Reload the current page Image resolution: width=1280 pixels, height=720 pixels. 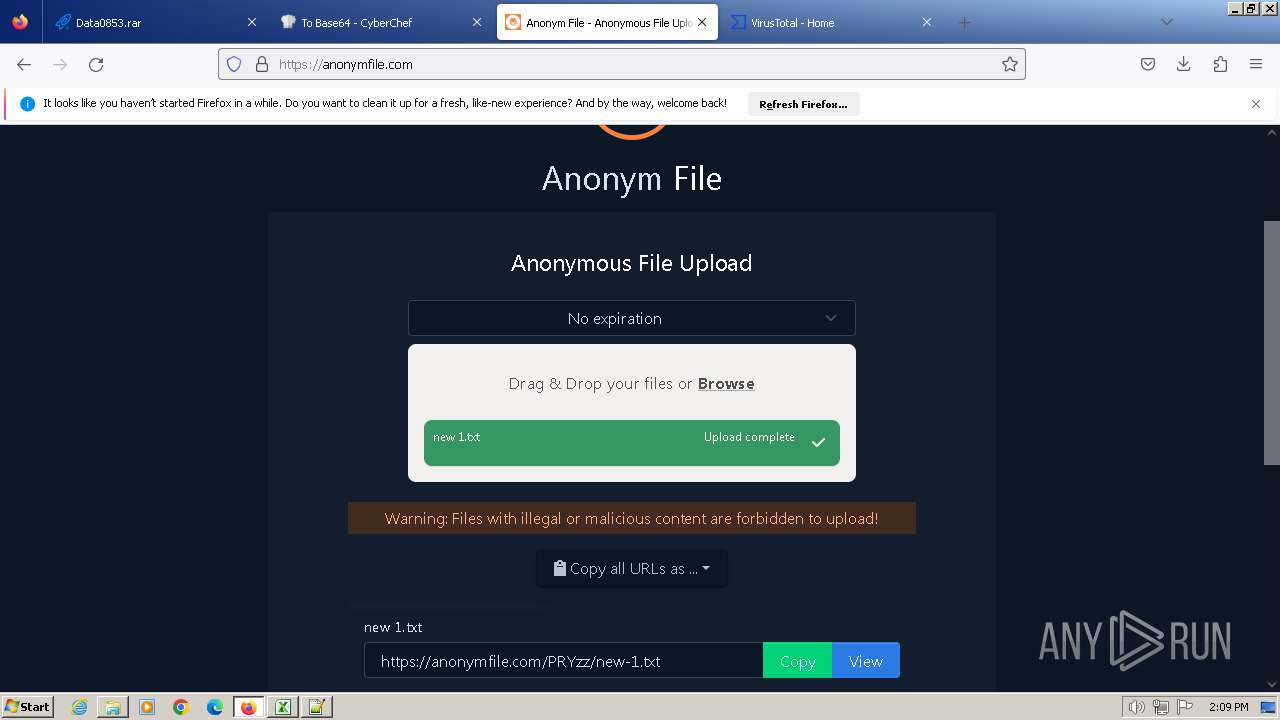[96, 64]
